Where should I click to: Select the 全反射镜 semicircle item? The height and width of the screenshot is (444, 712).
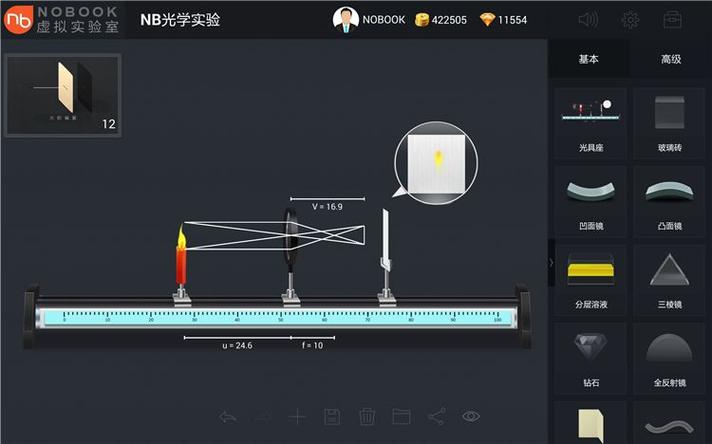coord(669,359)
